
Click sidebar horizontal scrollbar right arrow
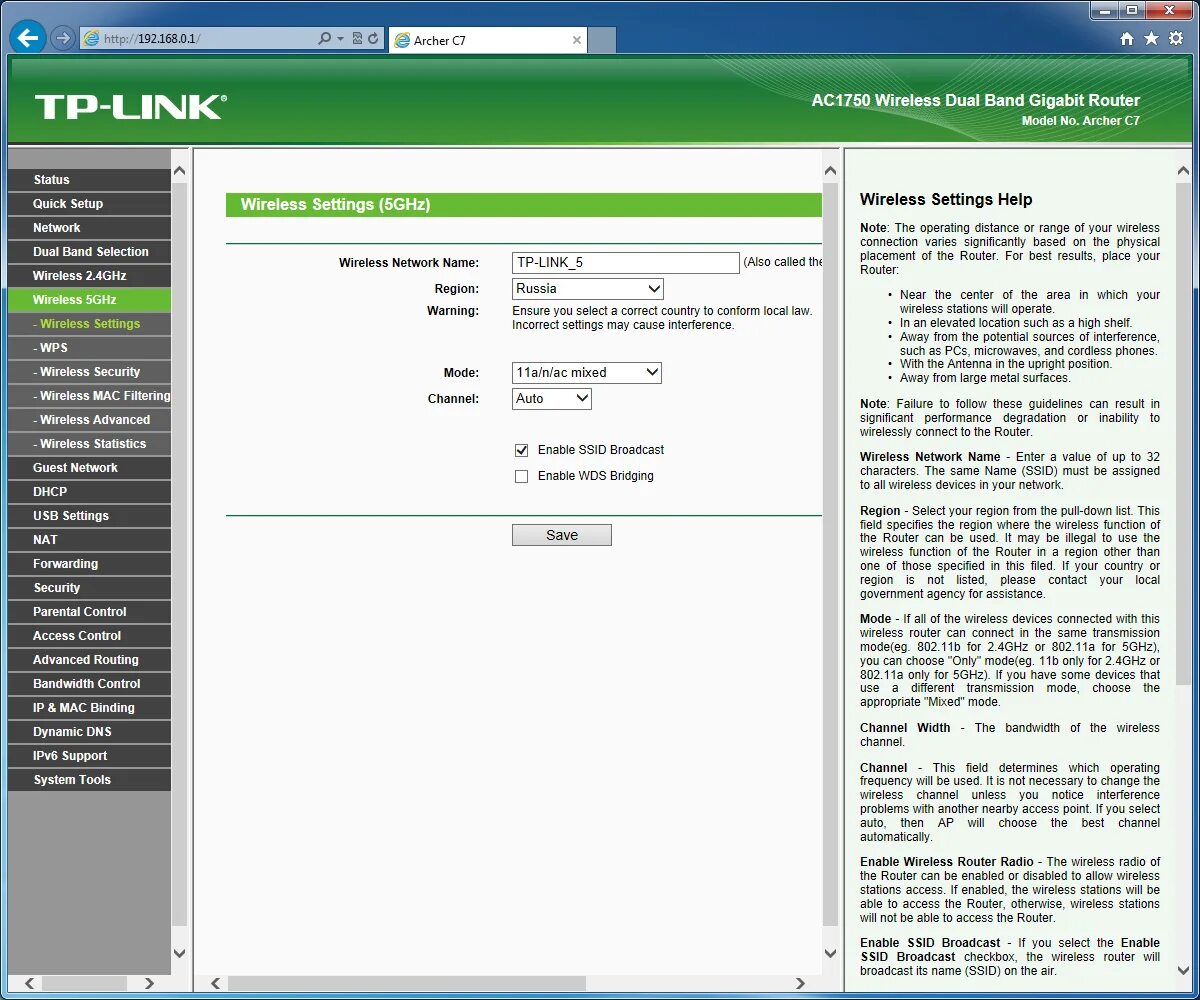point(149,984)
